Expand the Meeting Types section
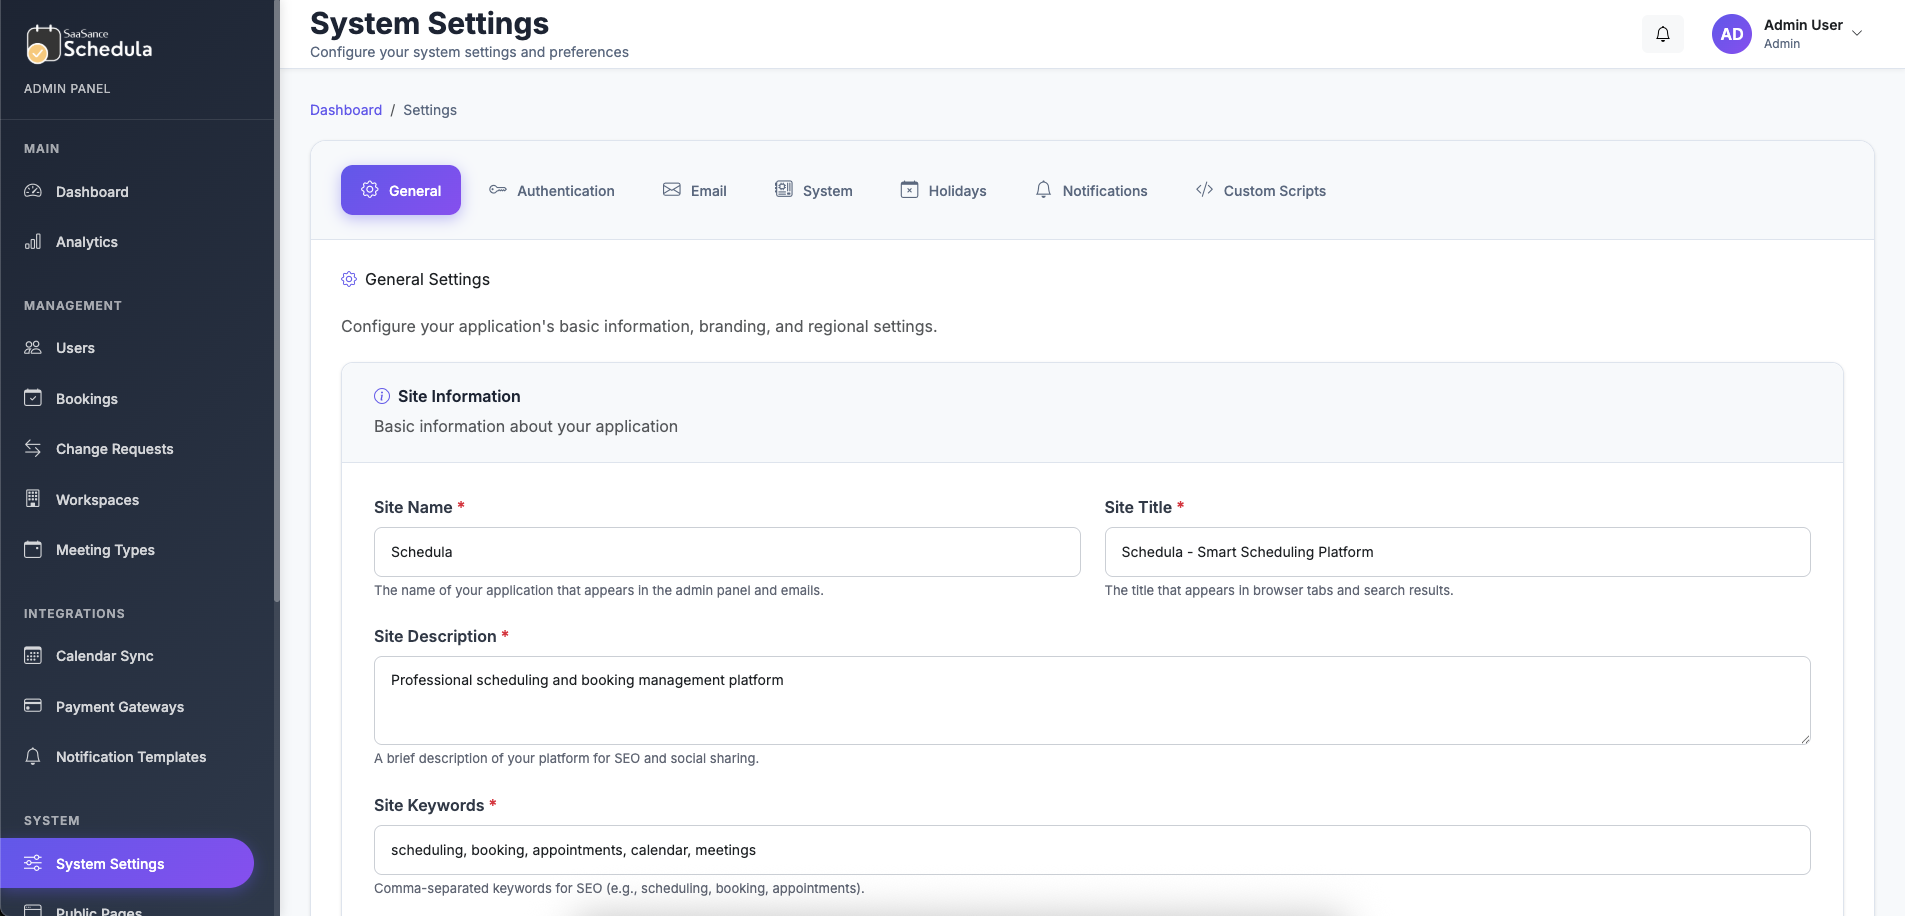 104,550
